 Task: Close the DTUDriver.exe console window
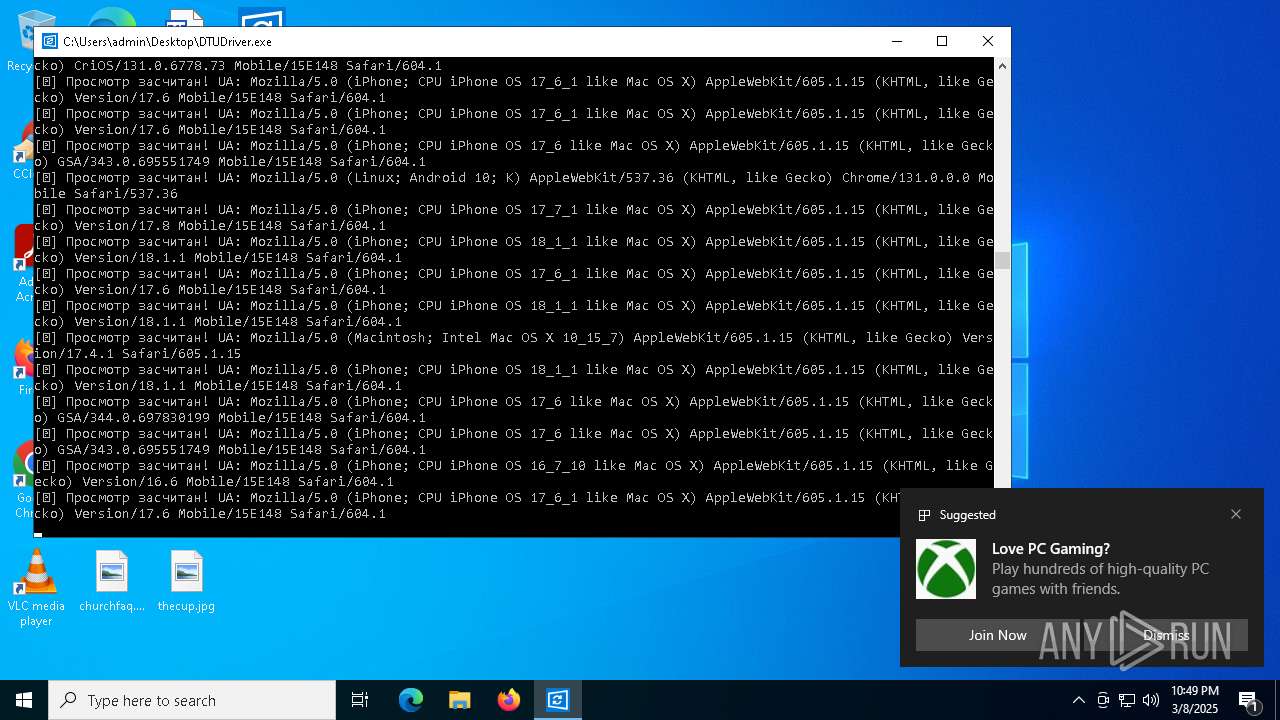988,41
